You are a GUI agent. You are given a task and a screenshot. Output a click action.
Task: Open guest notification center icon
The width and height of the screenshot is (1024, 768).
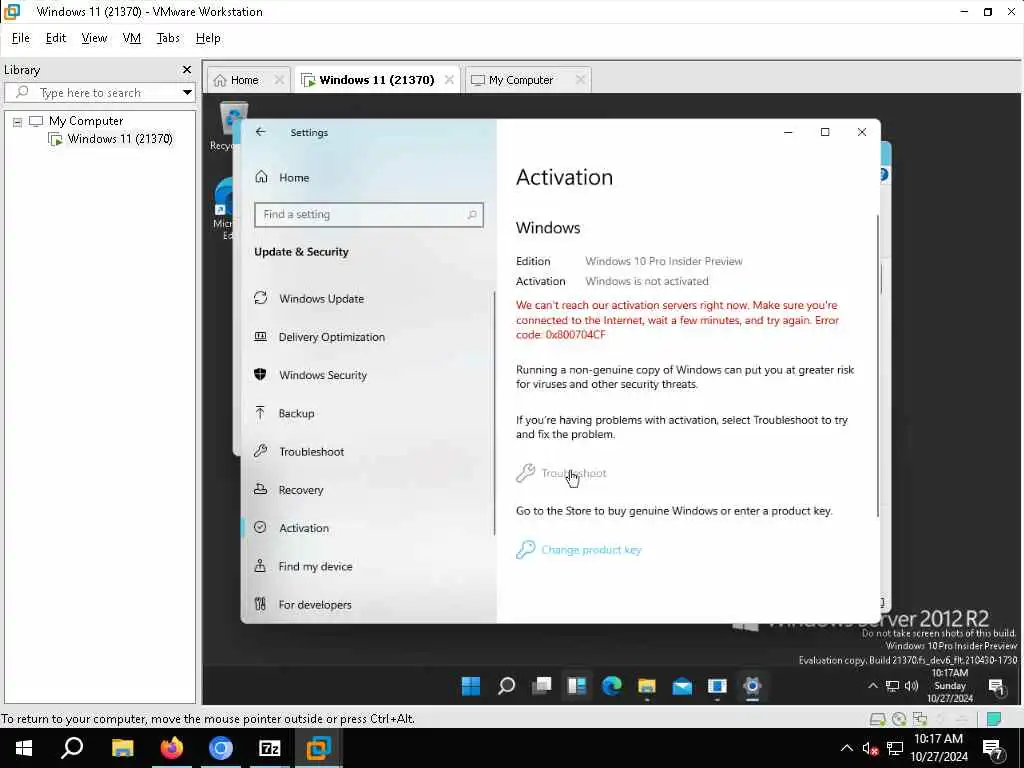(x=996, y=686)
